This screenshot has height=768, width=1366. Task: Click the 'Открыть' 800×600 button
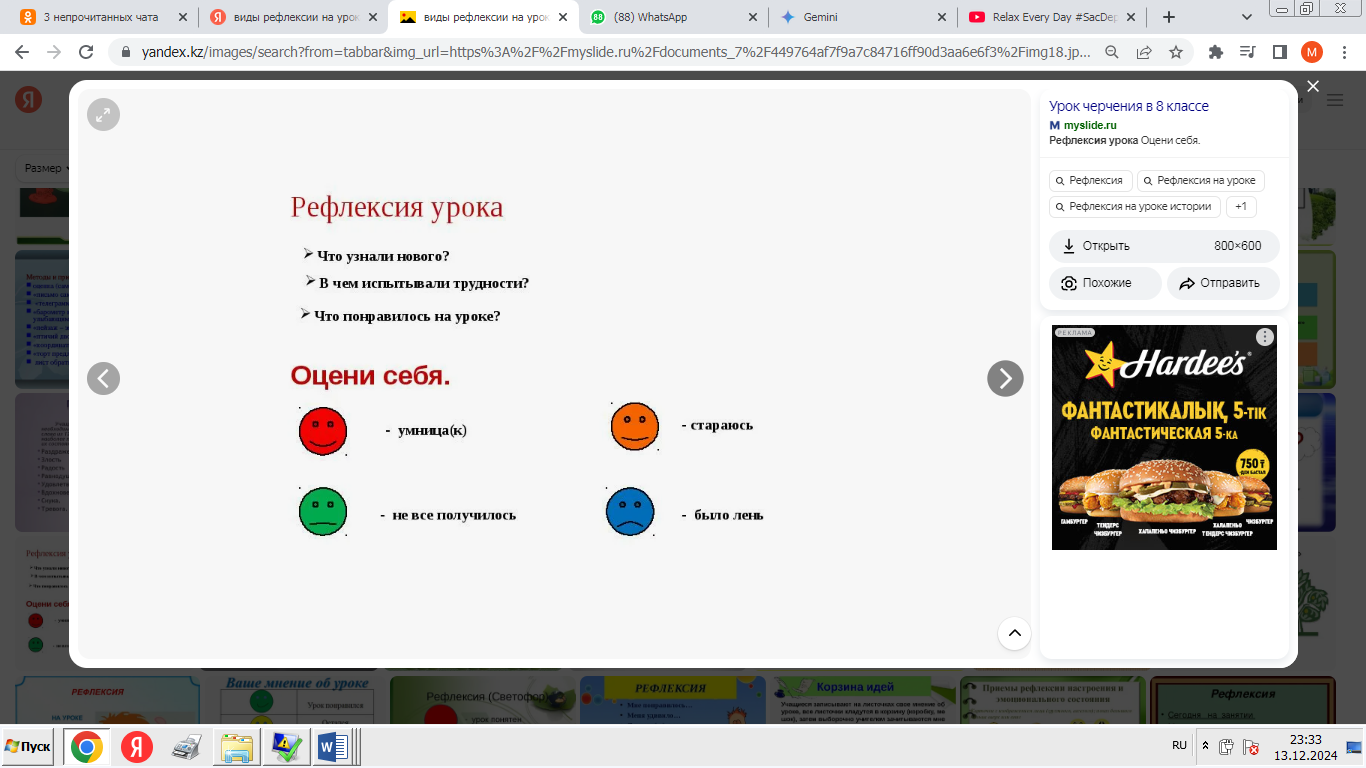[1164, 246]
